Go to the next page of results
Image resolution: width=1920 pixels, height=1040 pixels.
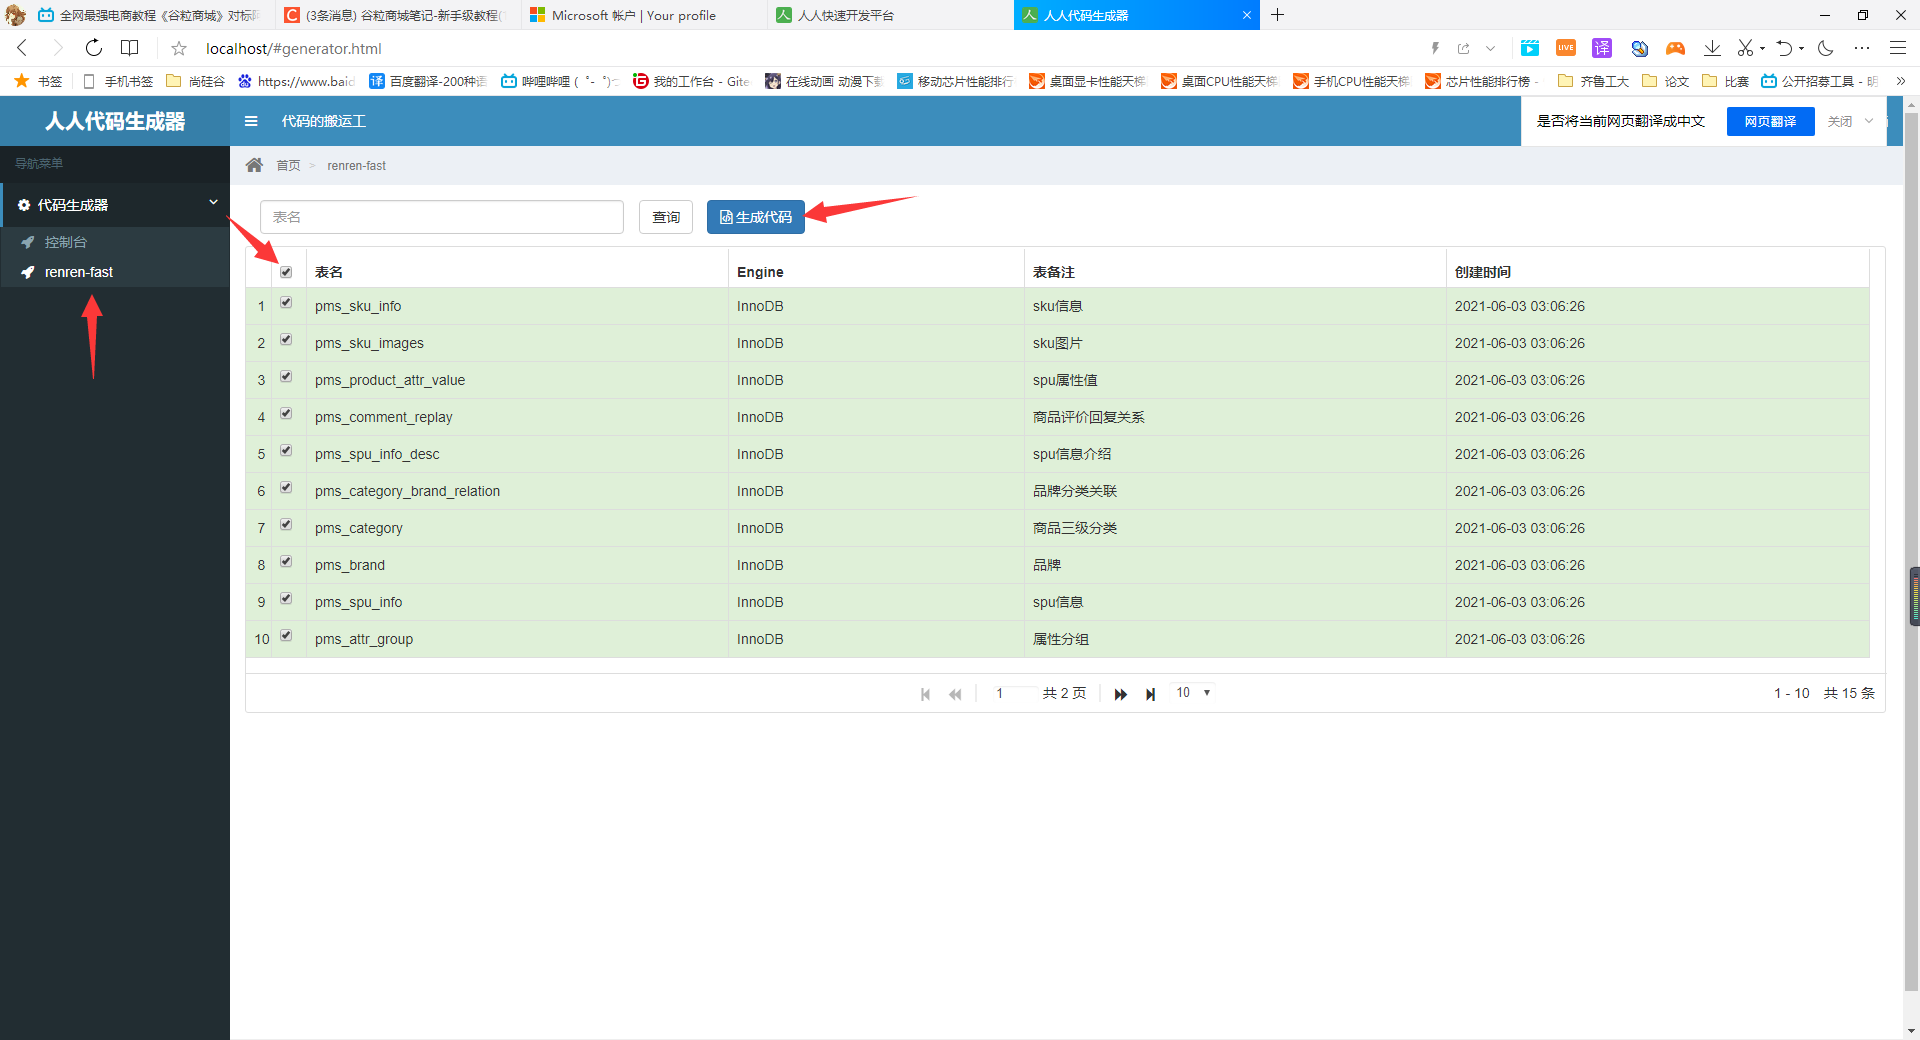[x=1120, y=694]
